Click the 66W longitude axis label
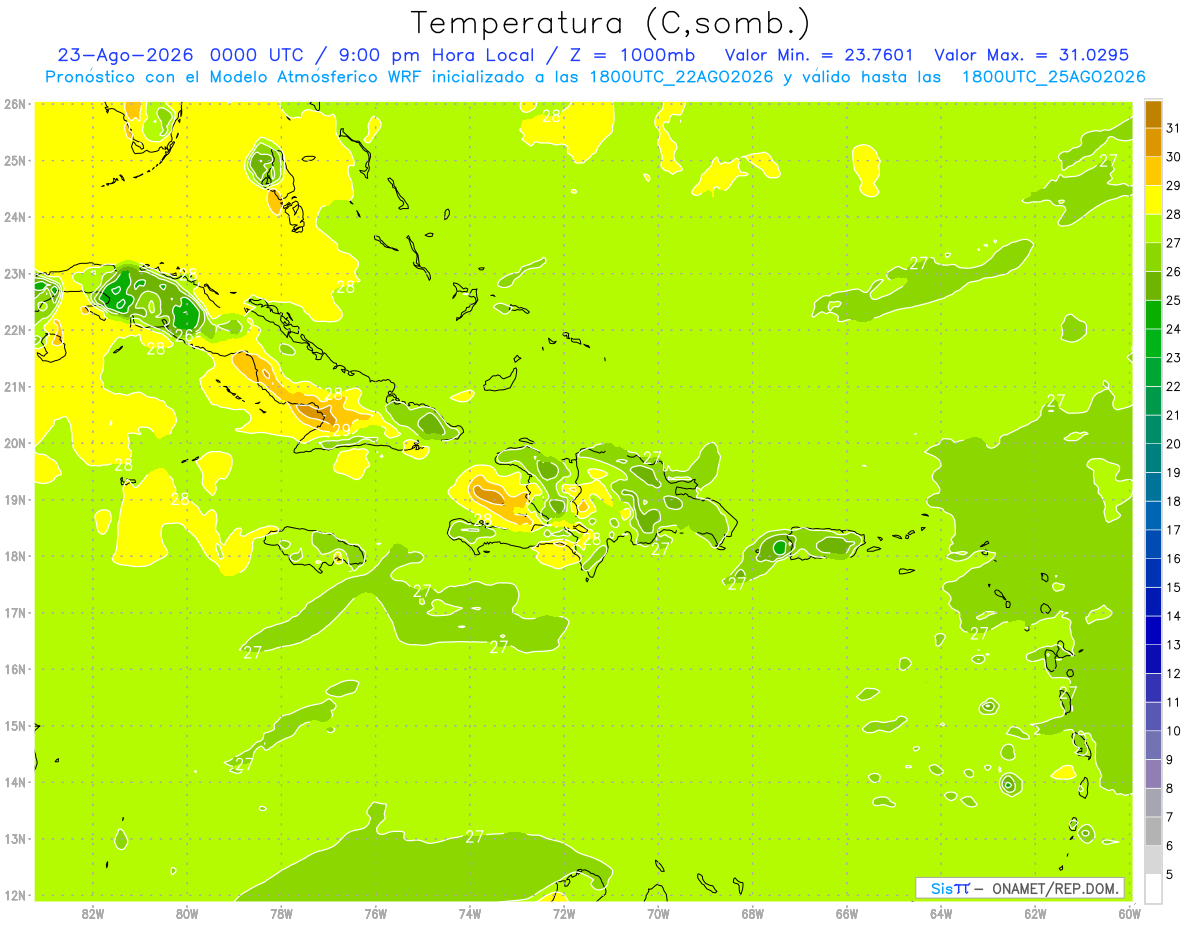 (x=847, y=912)
